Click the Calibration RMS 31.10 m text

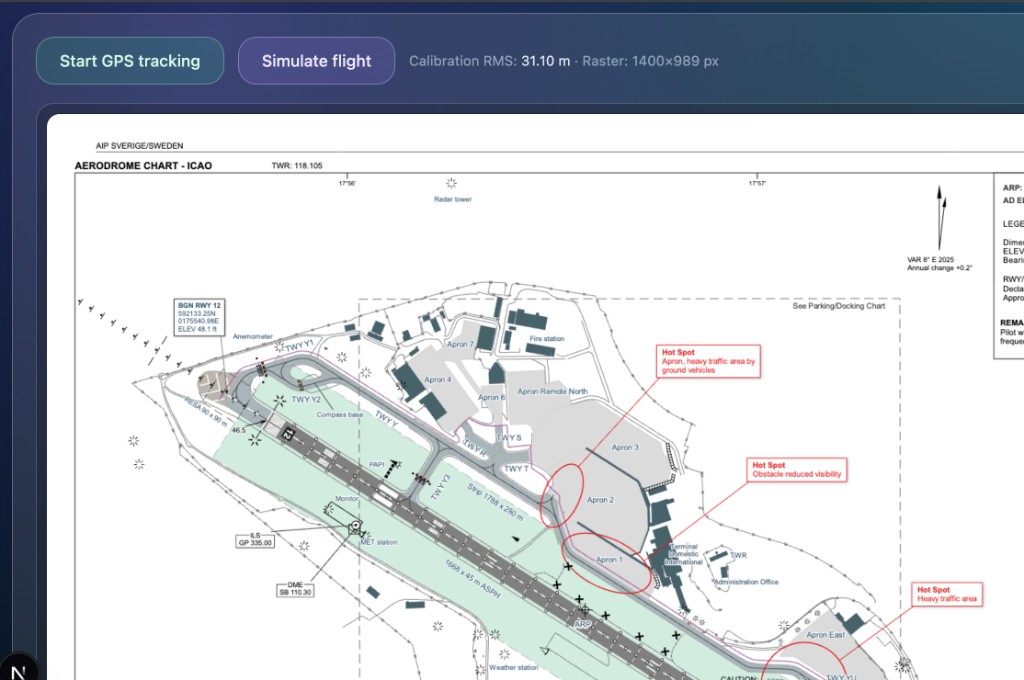click(489, 61)
